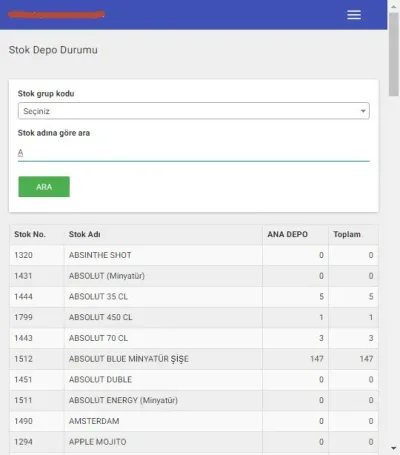Select the ABSOLUT BLUE MİNYATÜR ŞİŞE row
Image resolution: width=400 pixels, height=455 pixels.
(x=194, y=359)
